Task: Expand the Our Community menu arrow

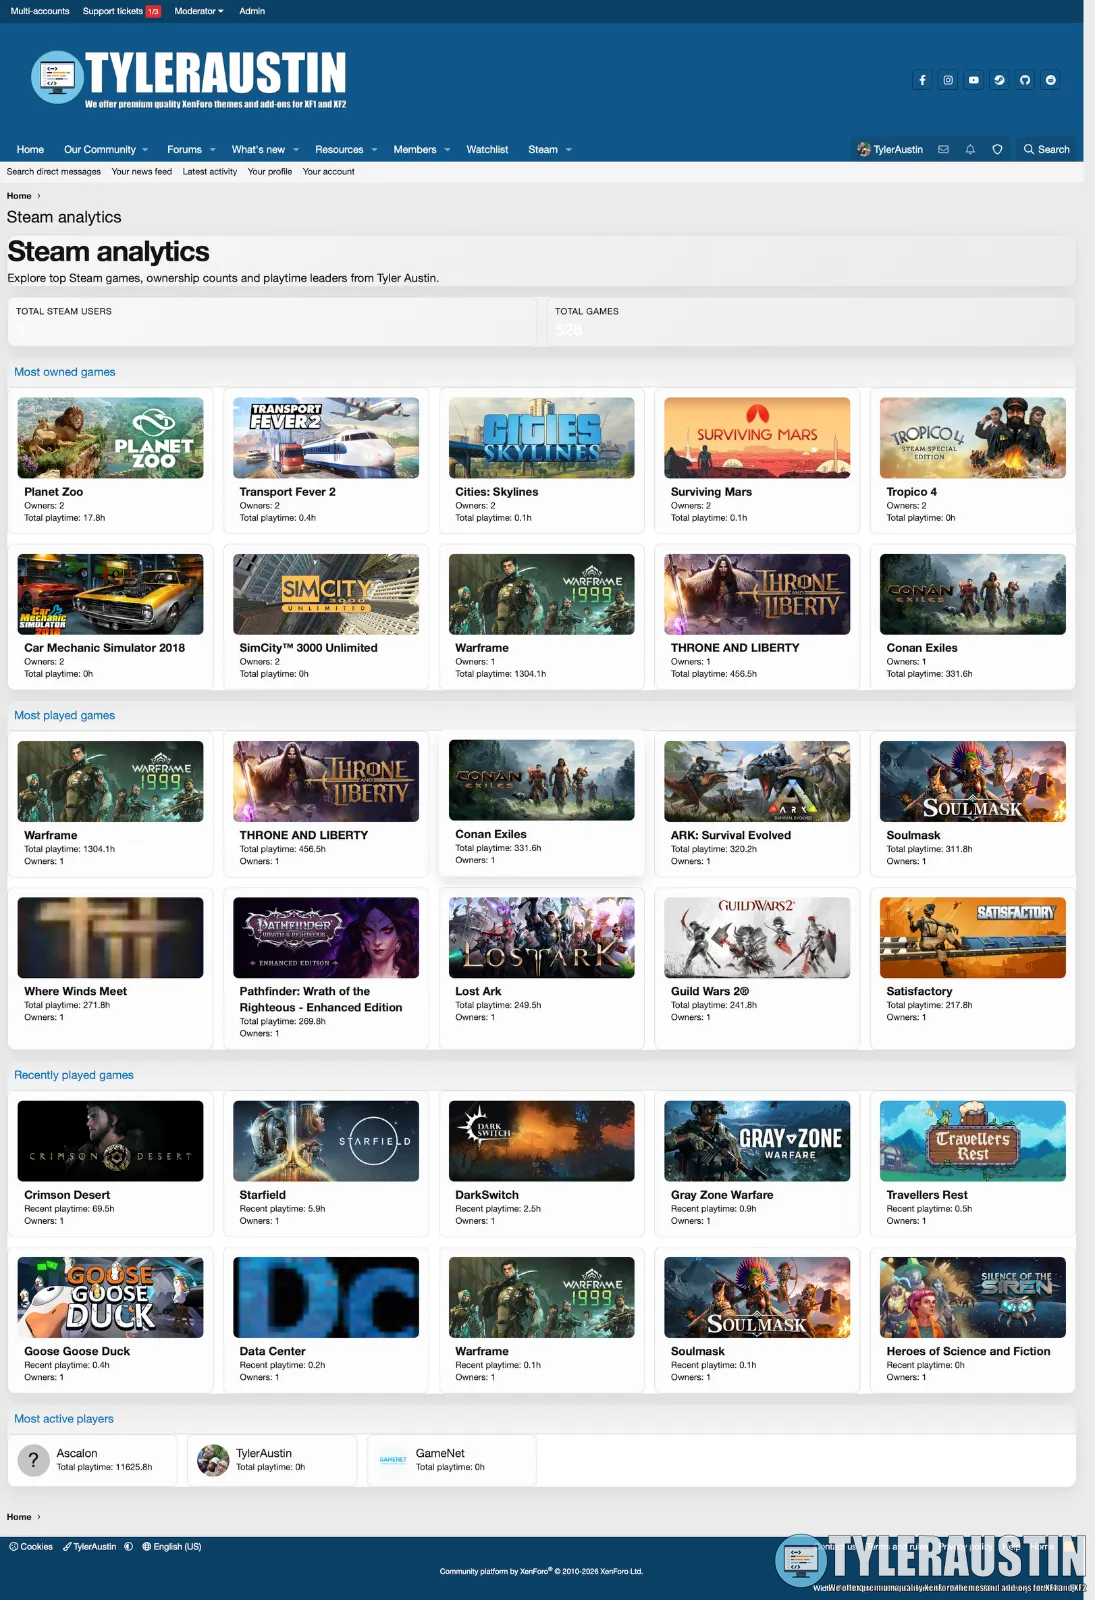Action: tap(145, 150)
